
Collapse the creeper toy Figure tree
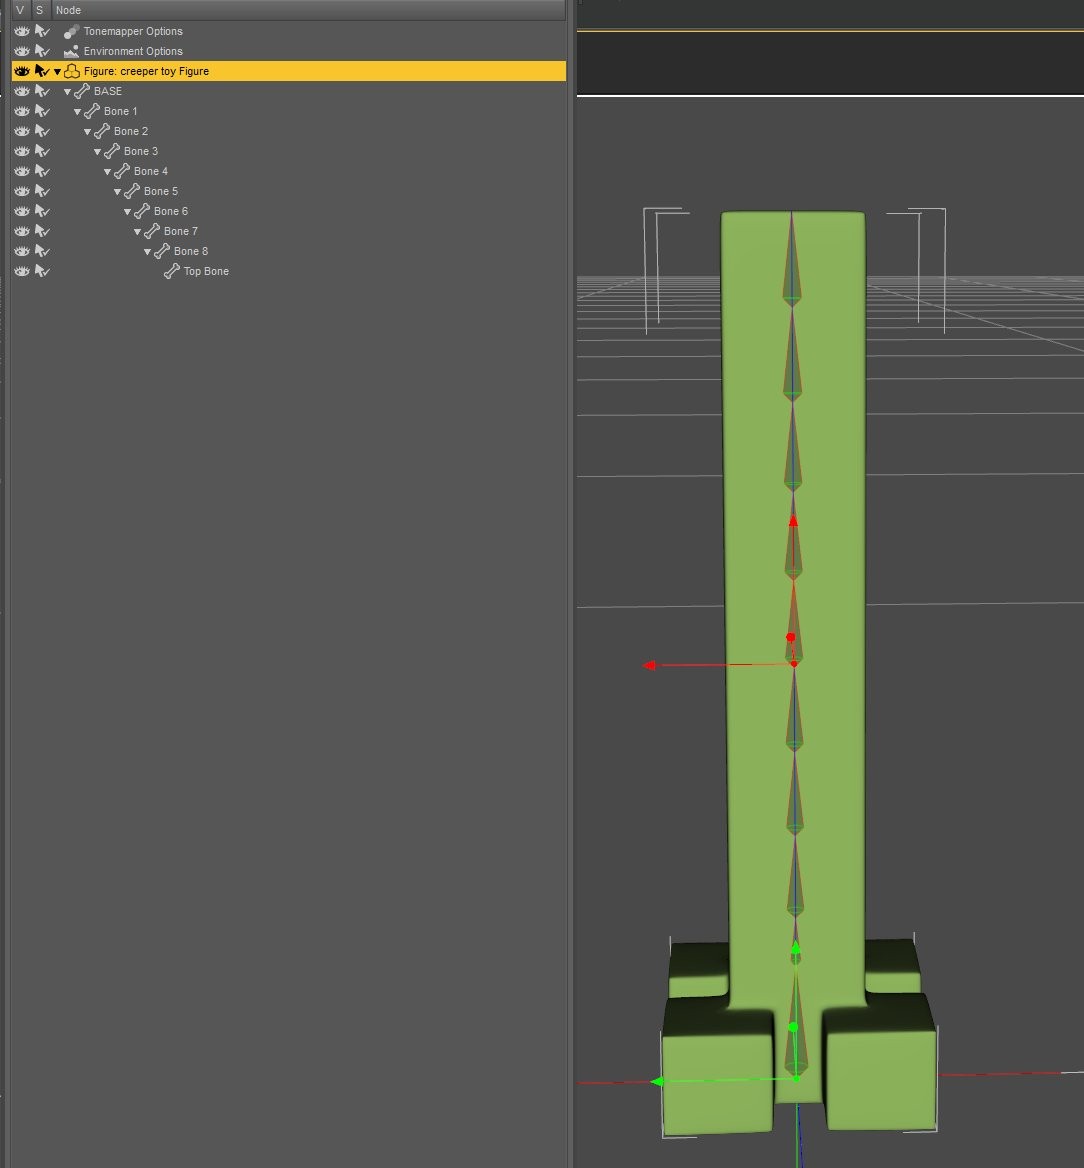pyautogui.click(x=57, y=71)
